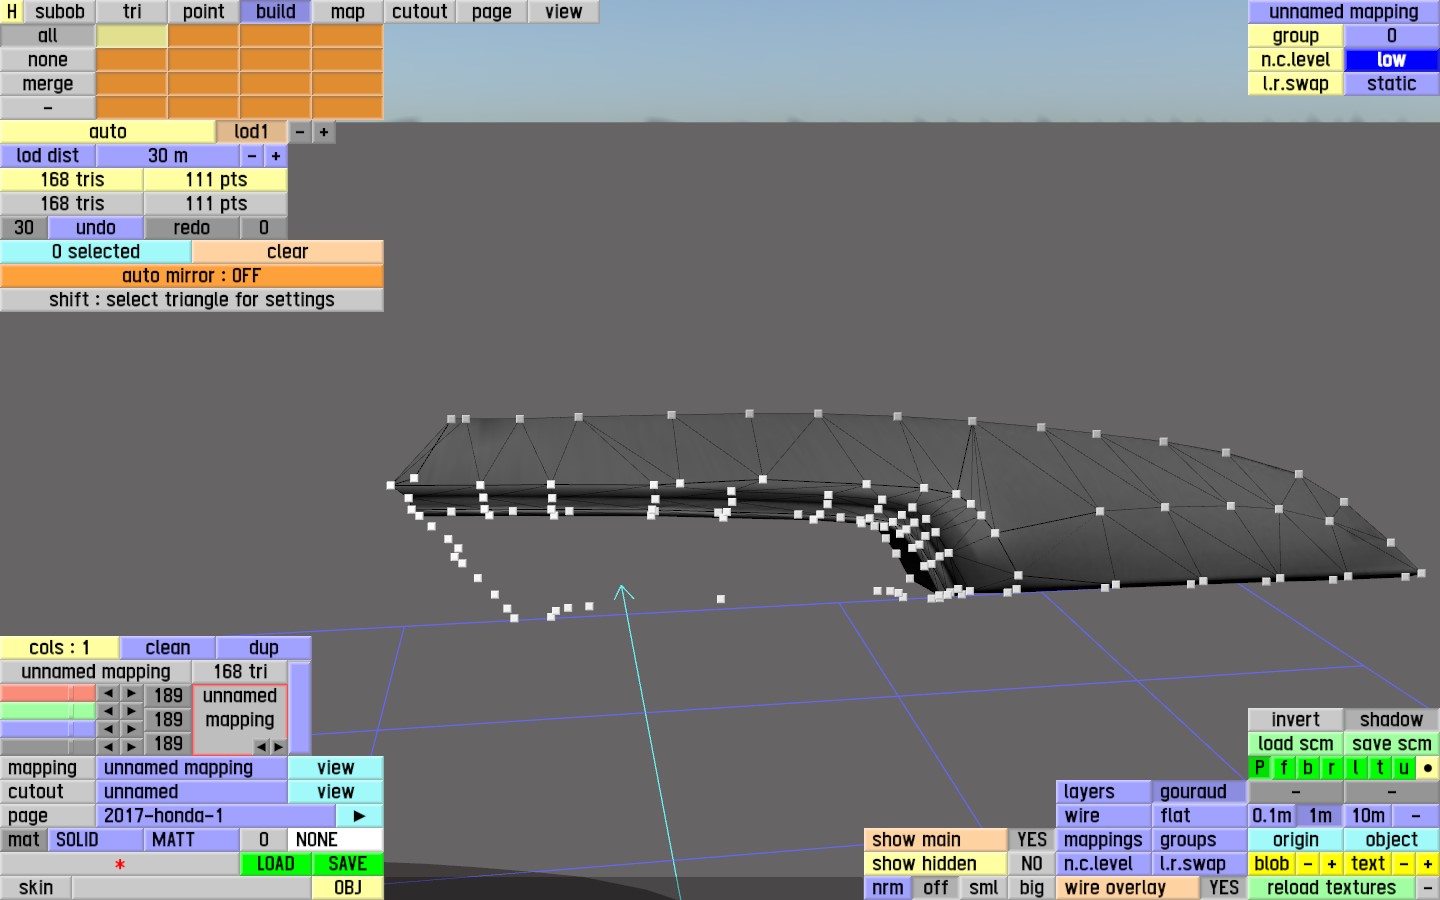1440x900 pixels.
Task: Click the minus button beside reload textures
Action: (x=1428, y=888)
